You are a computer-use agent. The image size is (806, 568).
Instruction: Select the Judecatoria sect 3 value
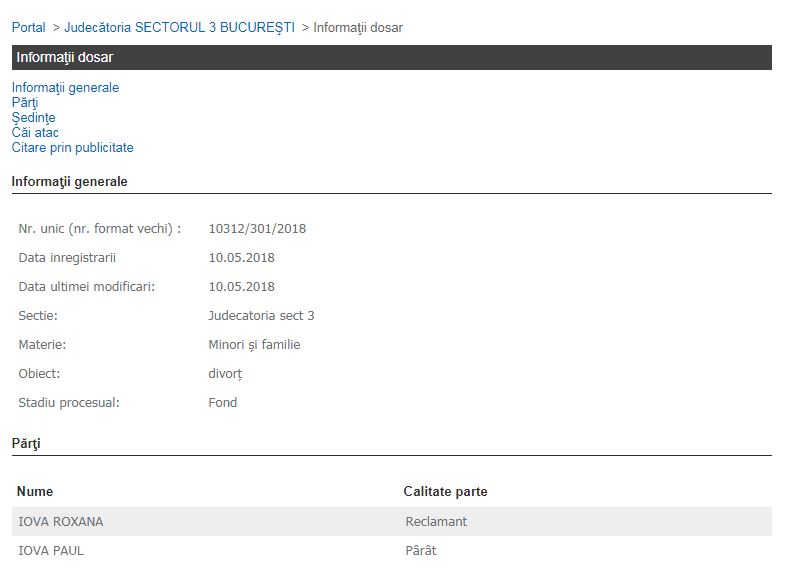261,316
